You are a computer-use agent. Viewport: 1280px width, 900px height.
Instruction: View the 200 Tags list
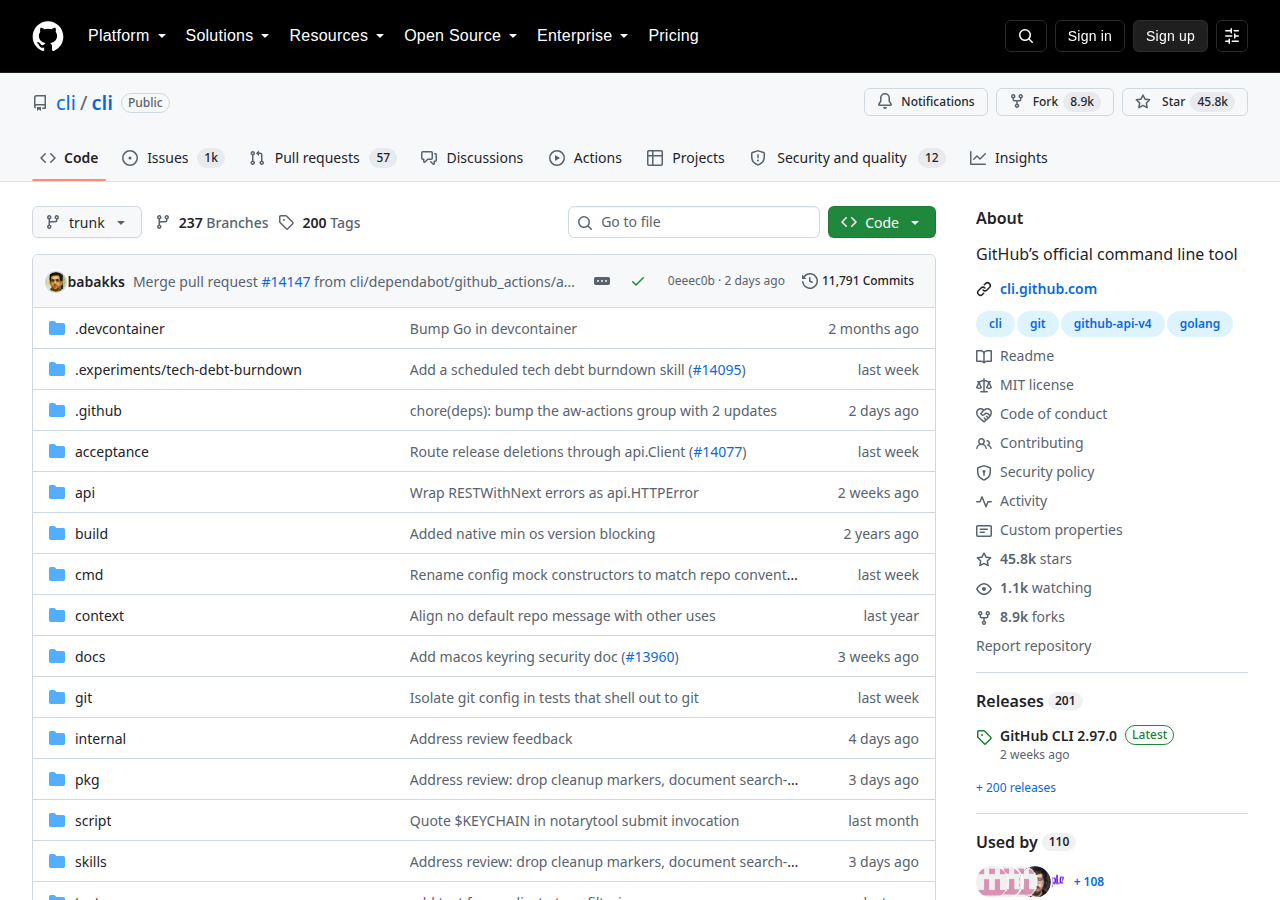click(319, 223)
